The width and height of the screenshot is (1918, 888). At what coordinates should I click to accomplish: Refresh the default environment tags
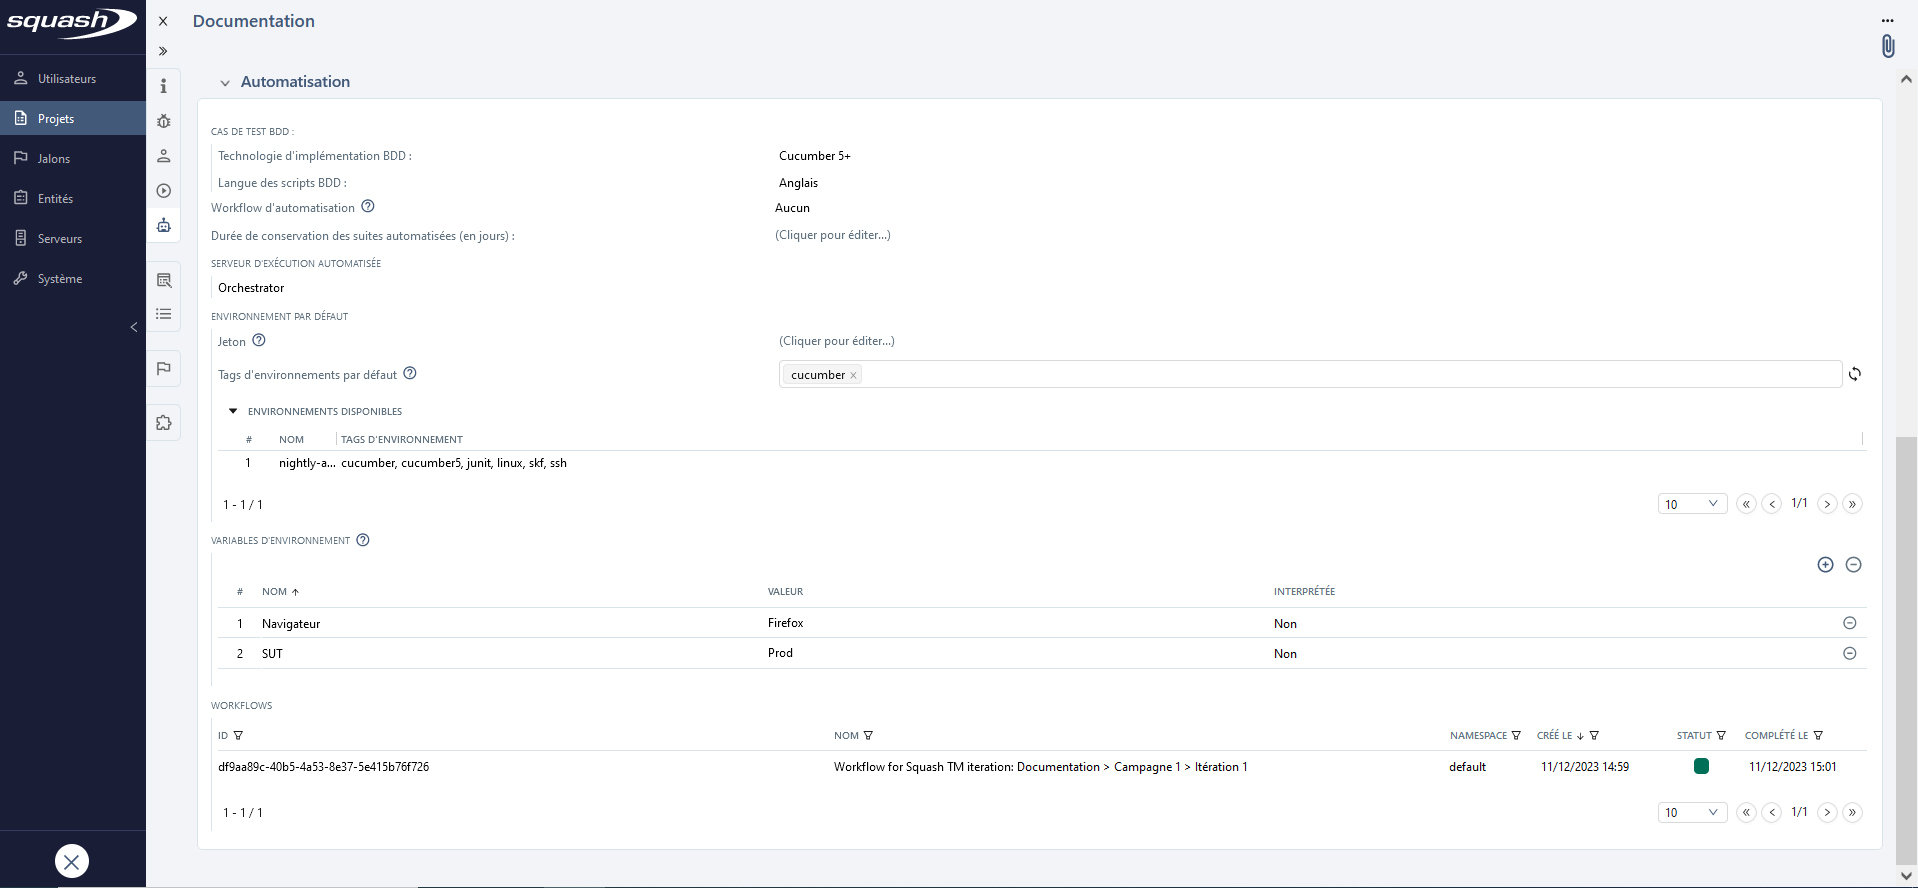pos(1854,374)
